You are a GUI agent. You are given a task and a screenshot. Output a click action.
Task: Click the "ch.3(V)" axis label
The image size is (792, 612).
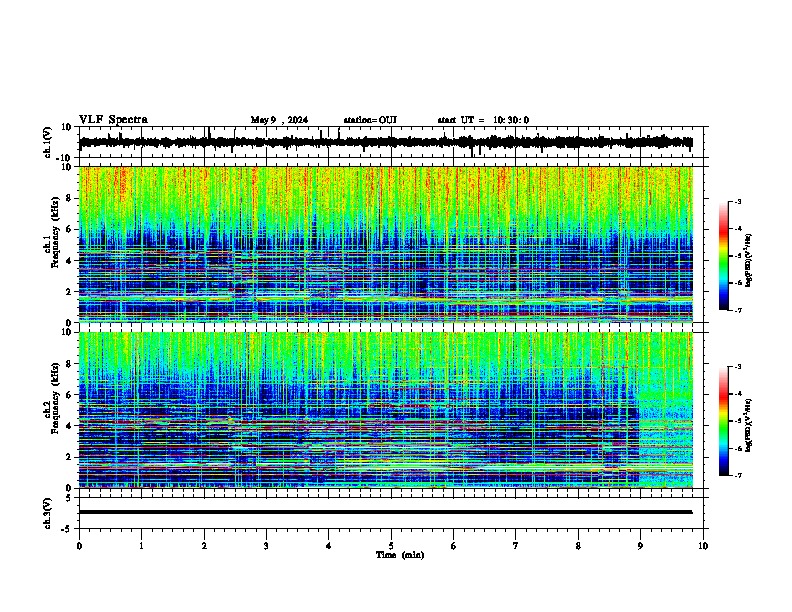click(48, 513)
